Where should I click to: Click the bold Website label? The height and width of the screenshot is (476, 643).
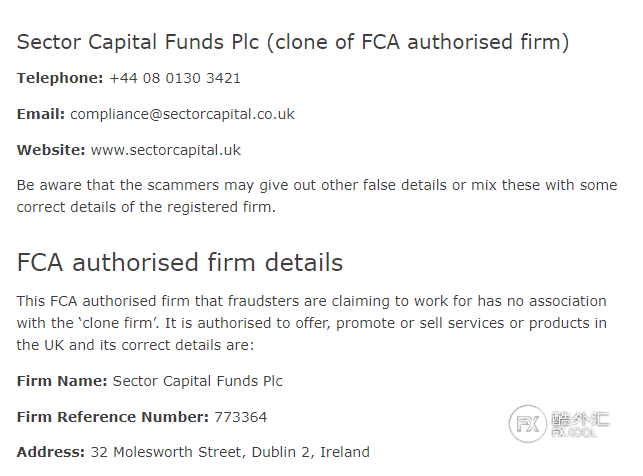click(x=51, y=150)
